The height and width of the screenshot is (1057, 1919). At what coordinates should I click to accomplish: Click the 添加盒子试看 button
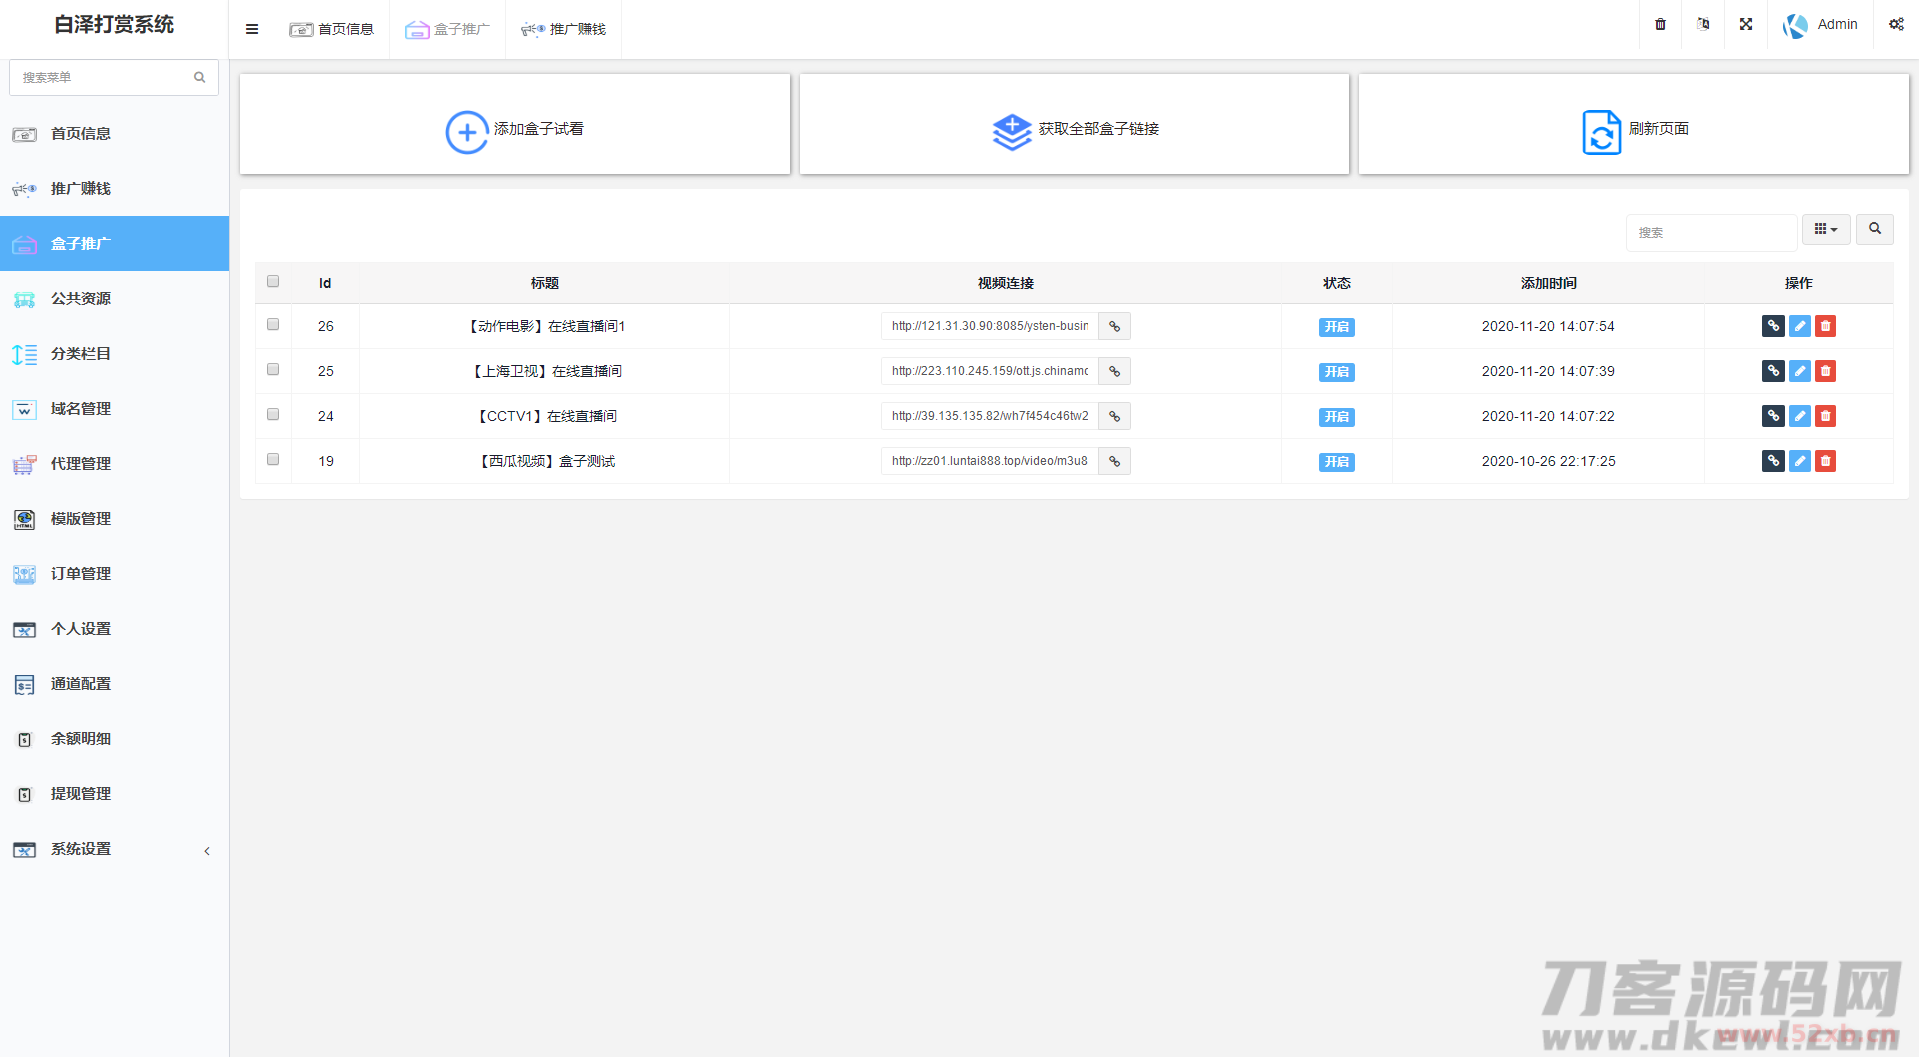point(515,129)
